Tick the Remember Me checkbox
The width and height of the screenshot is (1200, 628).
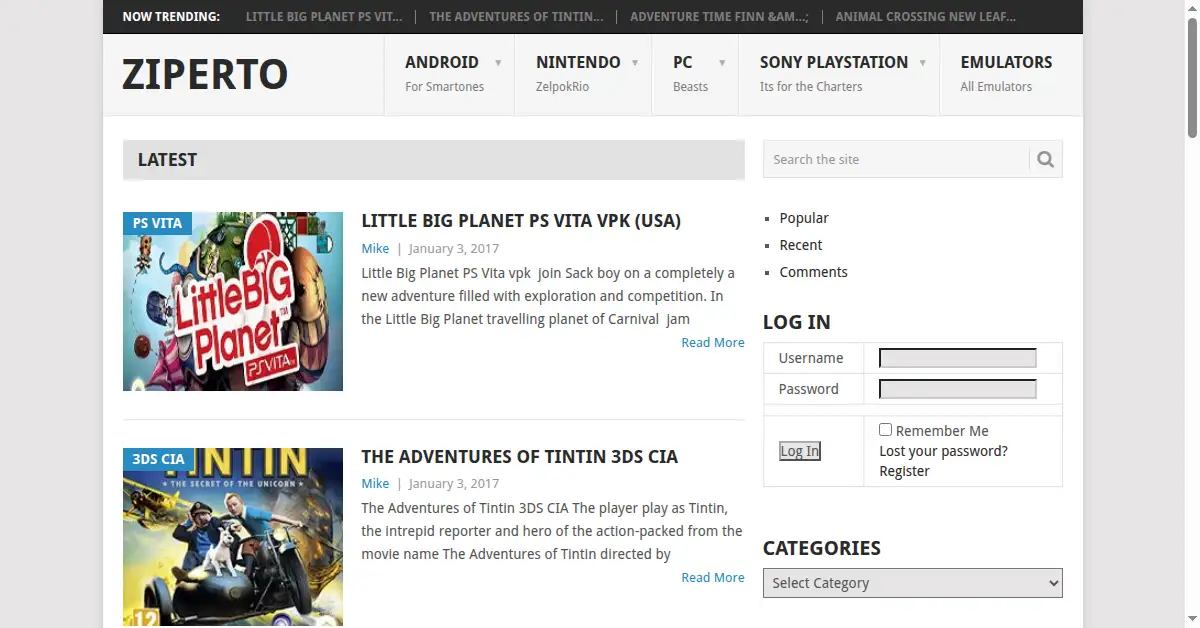[885, 430]
